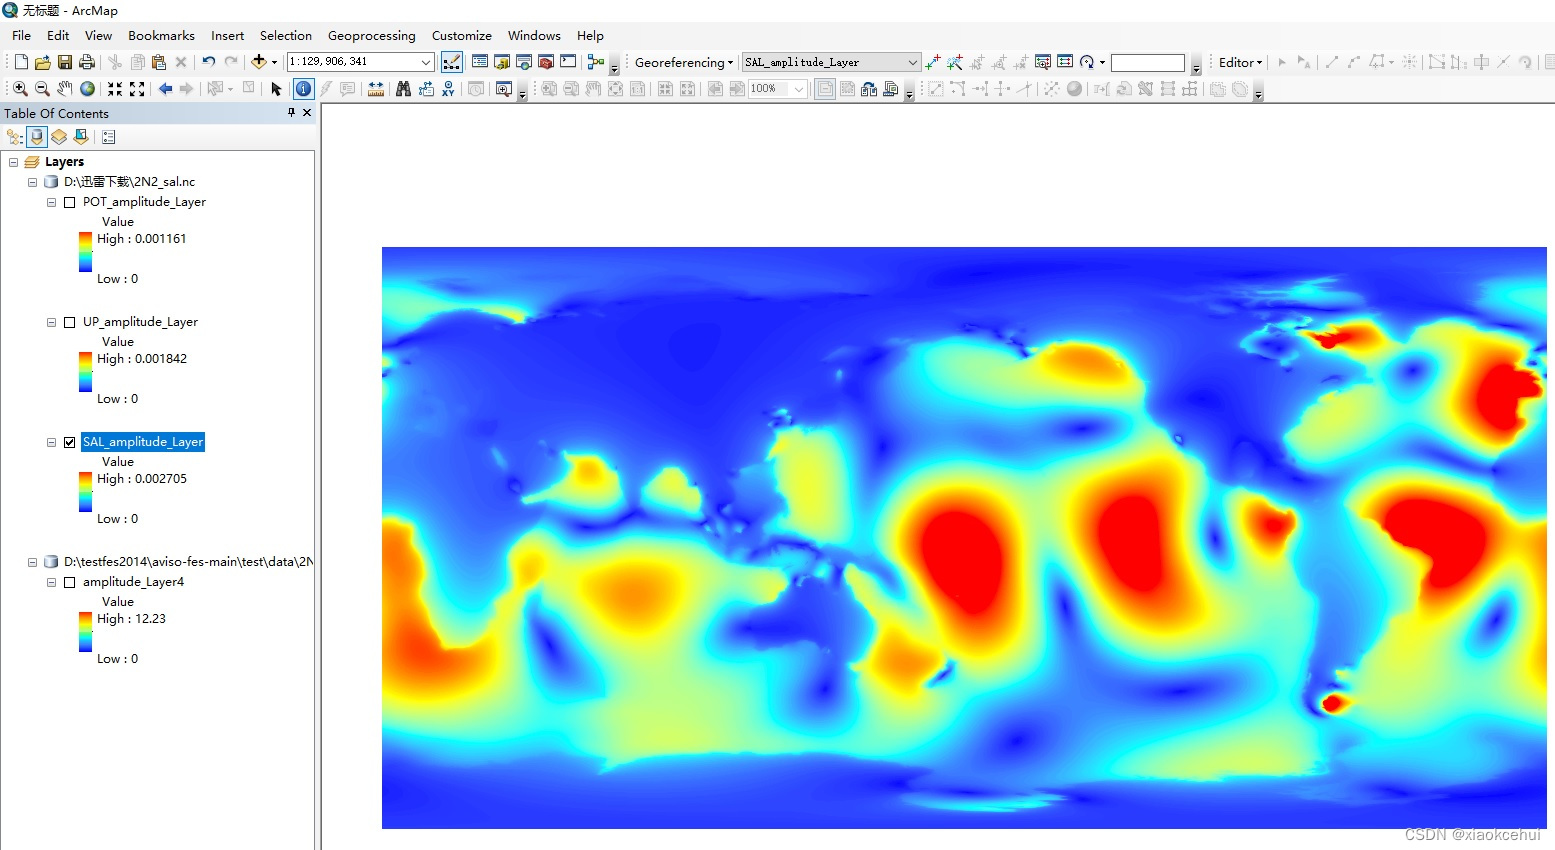This screenshot has height=850, width=1555.
Task: Collapse the Layers data frame
Action: [x=14, y=162]
